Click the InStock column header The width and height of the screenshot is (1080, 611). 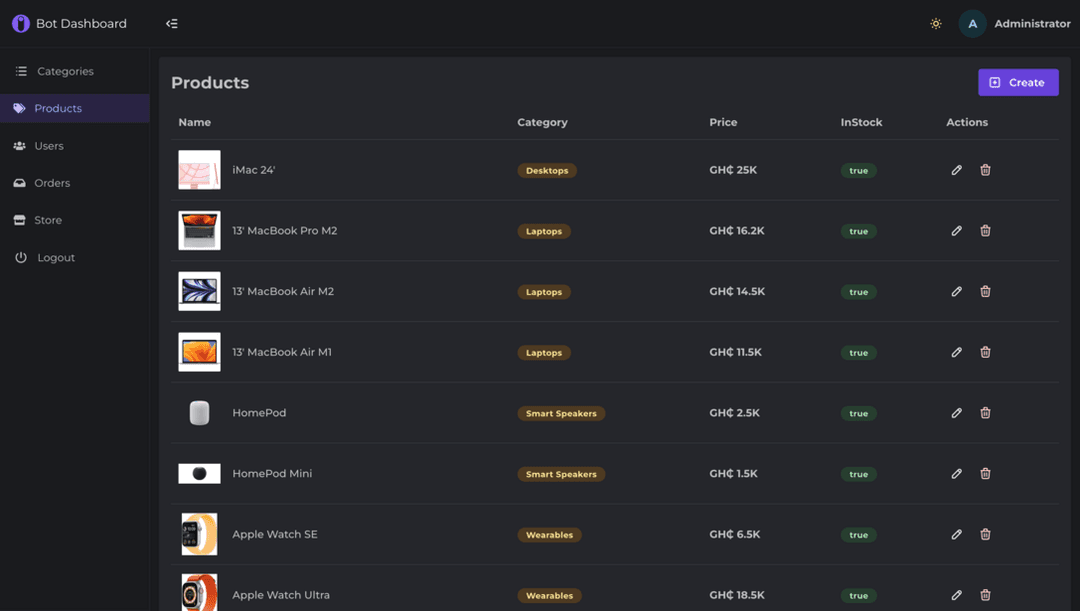tap(861, 122)
